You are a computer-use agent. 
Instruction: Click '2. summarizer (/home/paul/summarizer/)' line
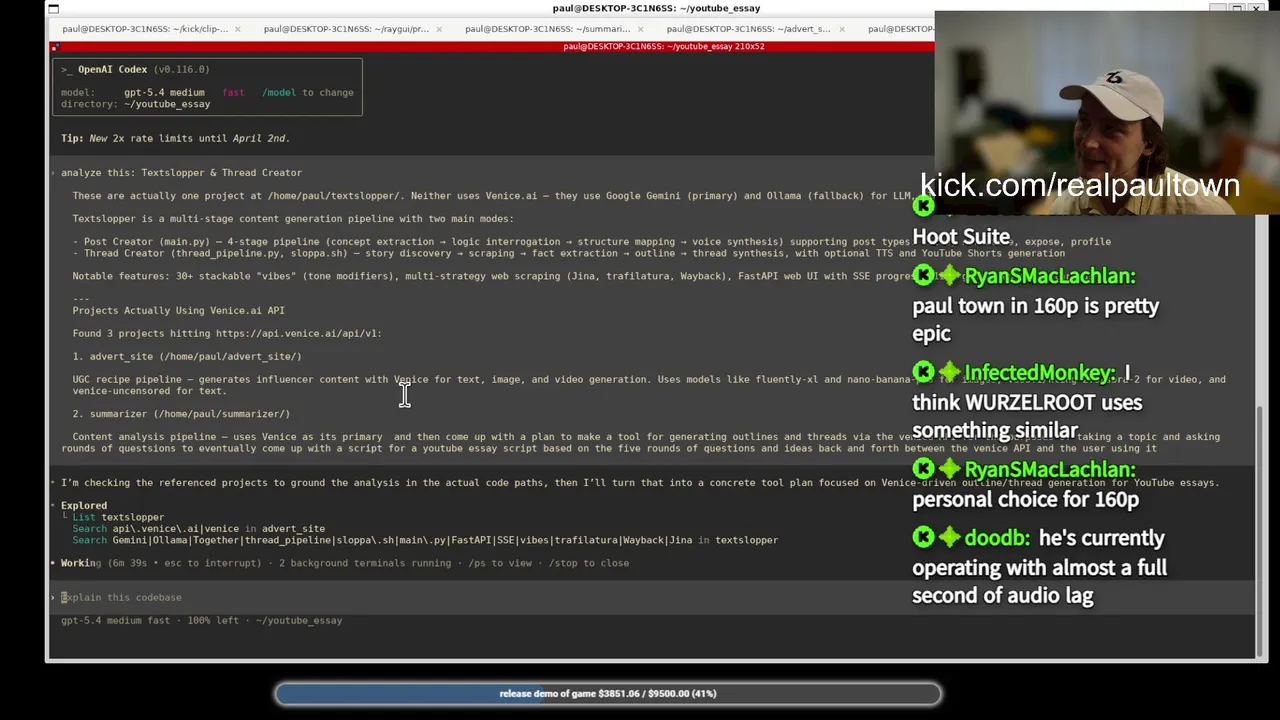click(181, 413)
